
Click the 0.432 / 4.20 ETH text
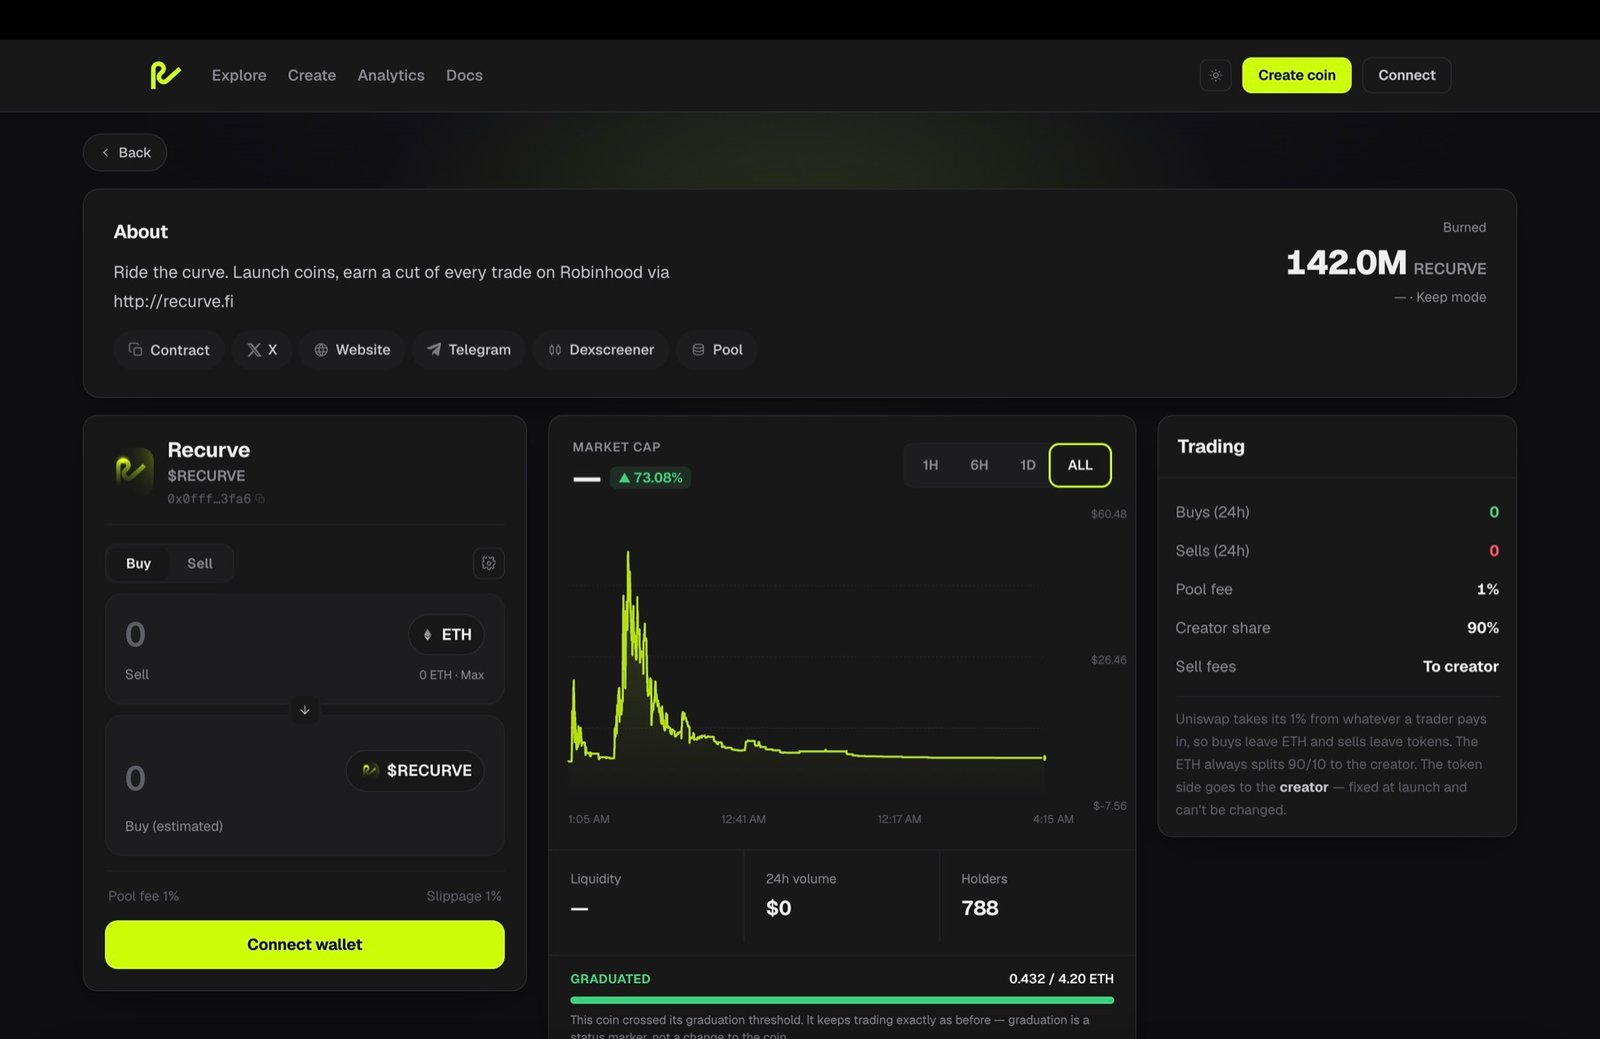[1061, 979]
